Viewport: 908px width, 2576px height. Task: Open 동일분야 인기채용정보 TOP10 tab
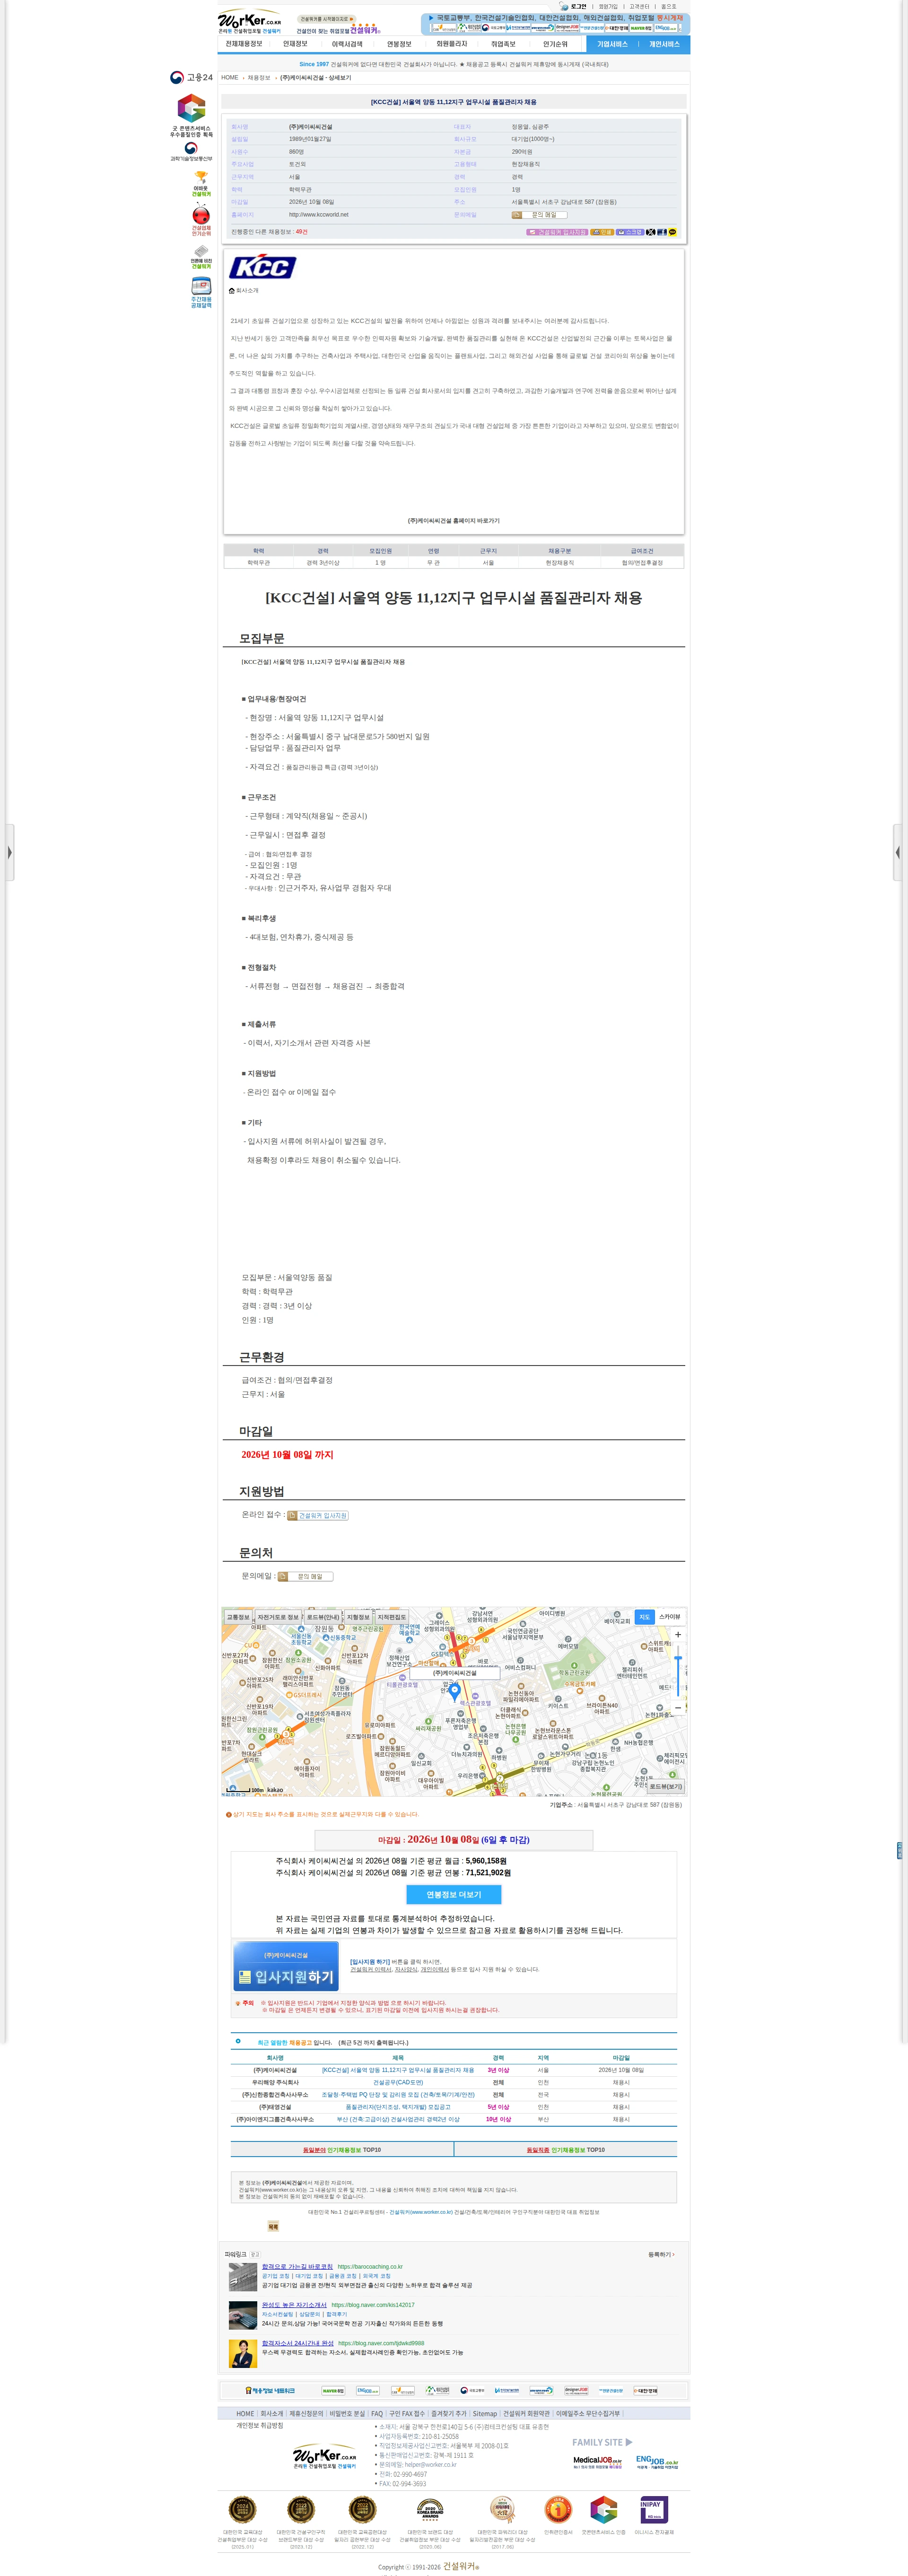click(x=341, y=2149)
